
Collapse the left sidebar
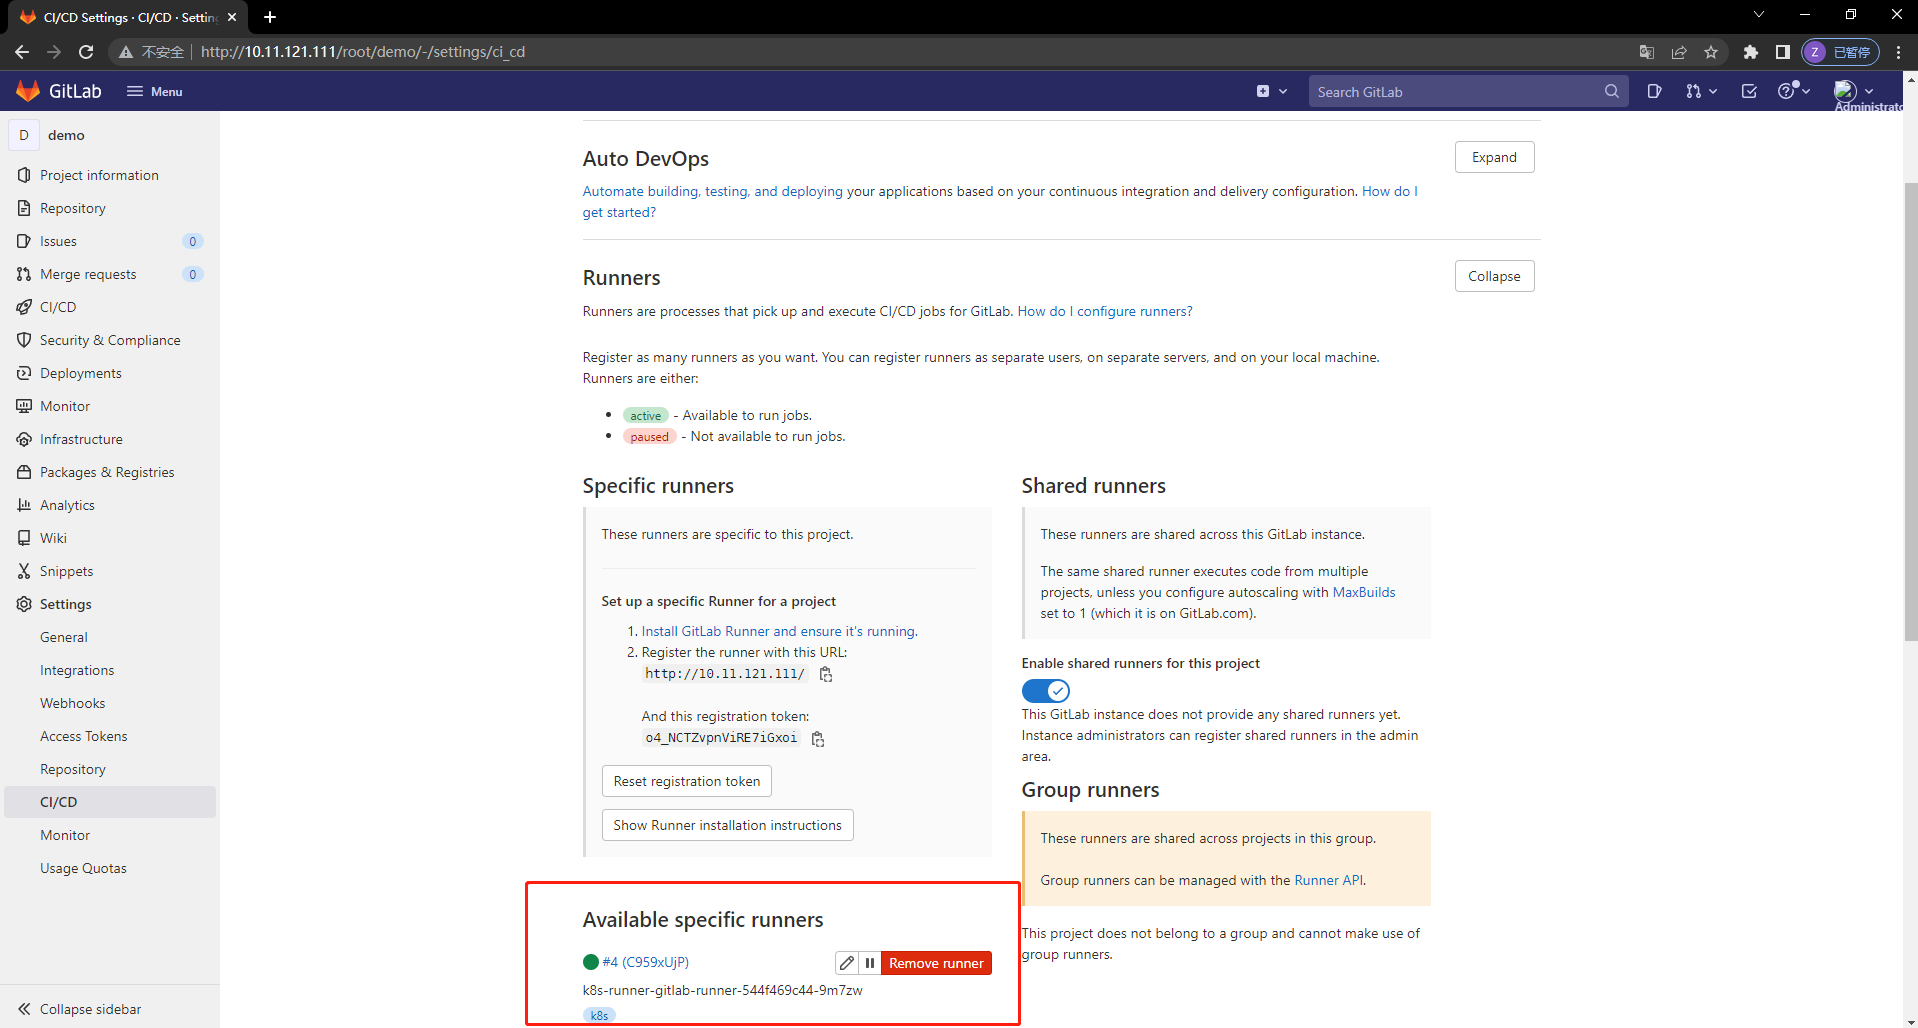(80, 1009)
